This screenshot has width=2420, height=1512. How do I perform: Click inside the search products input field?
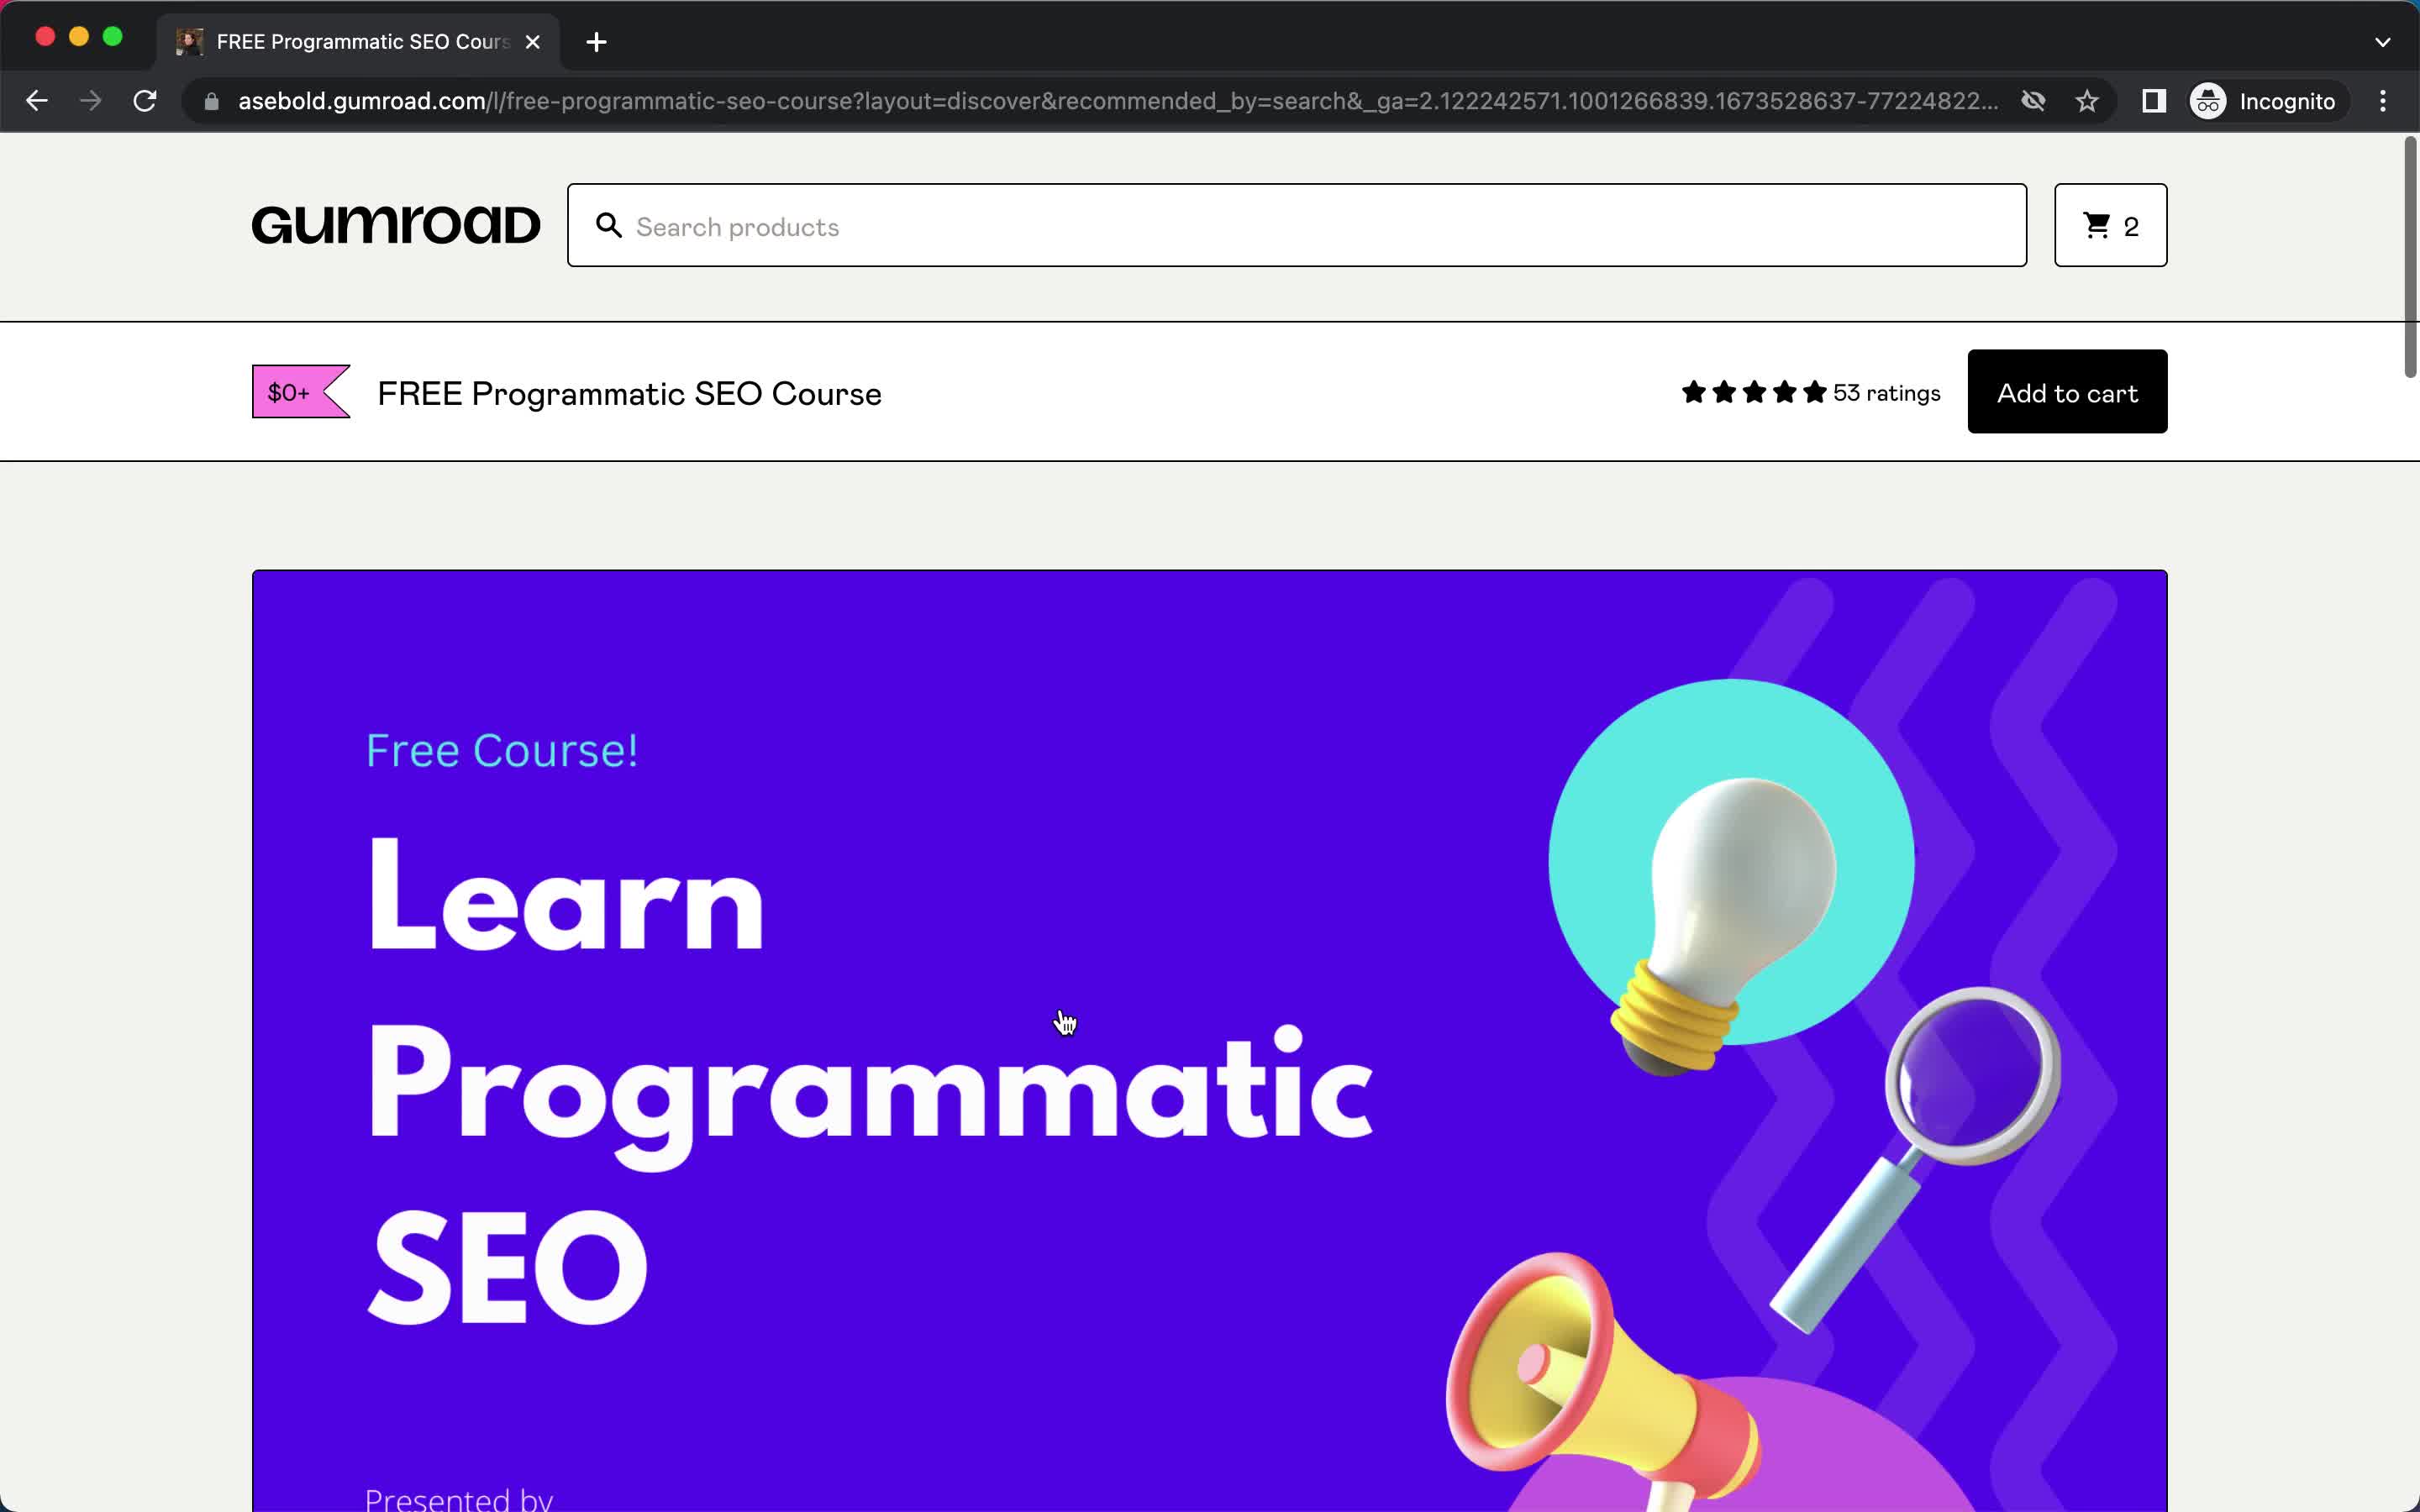(1298, 227)
